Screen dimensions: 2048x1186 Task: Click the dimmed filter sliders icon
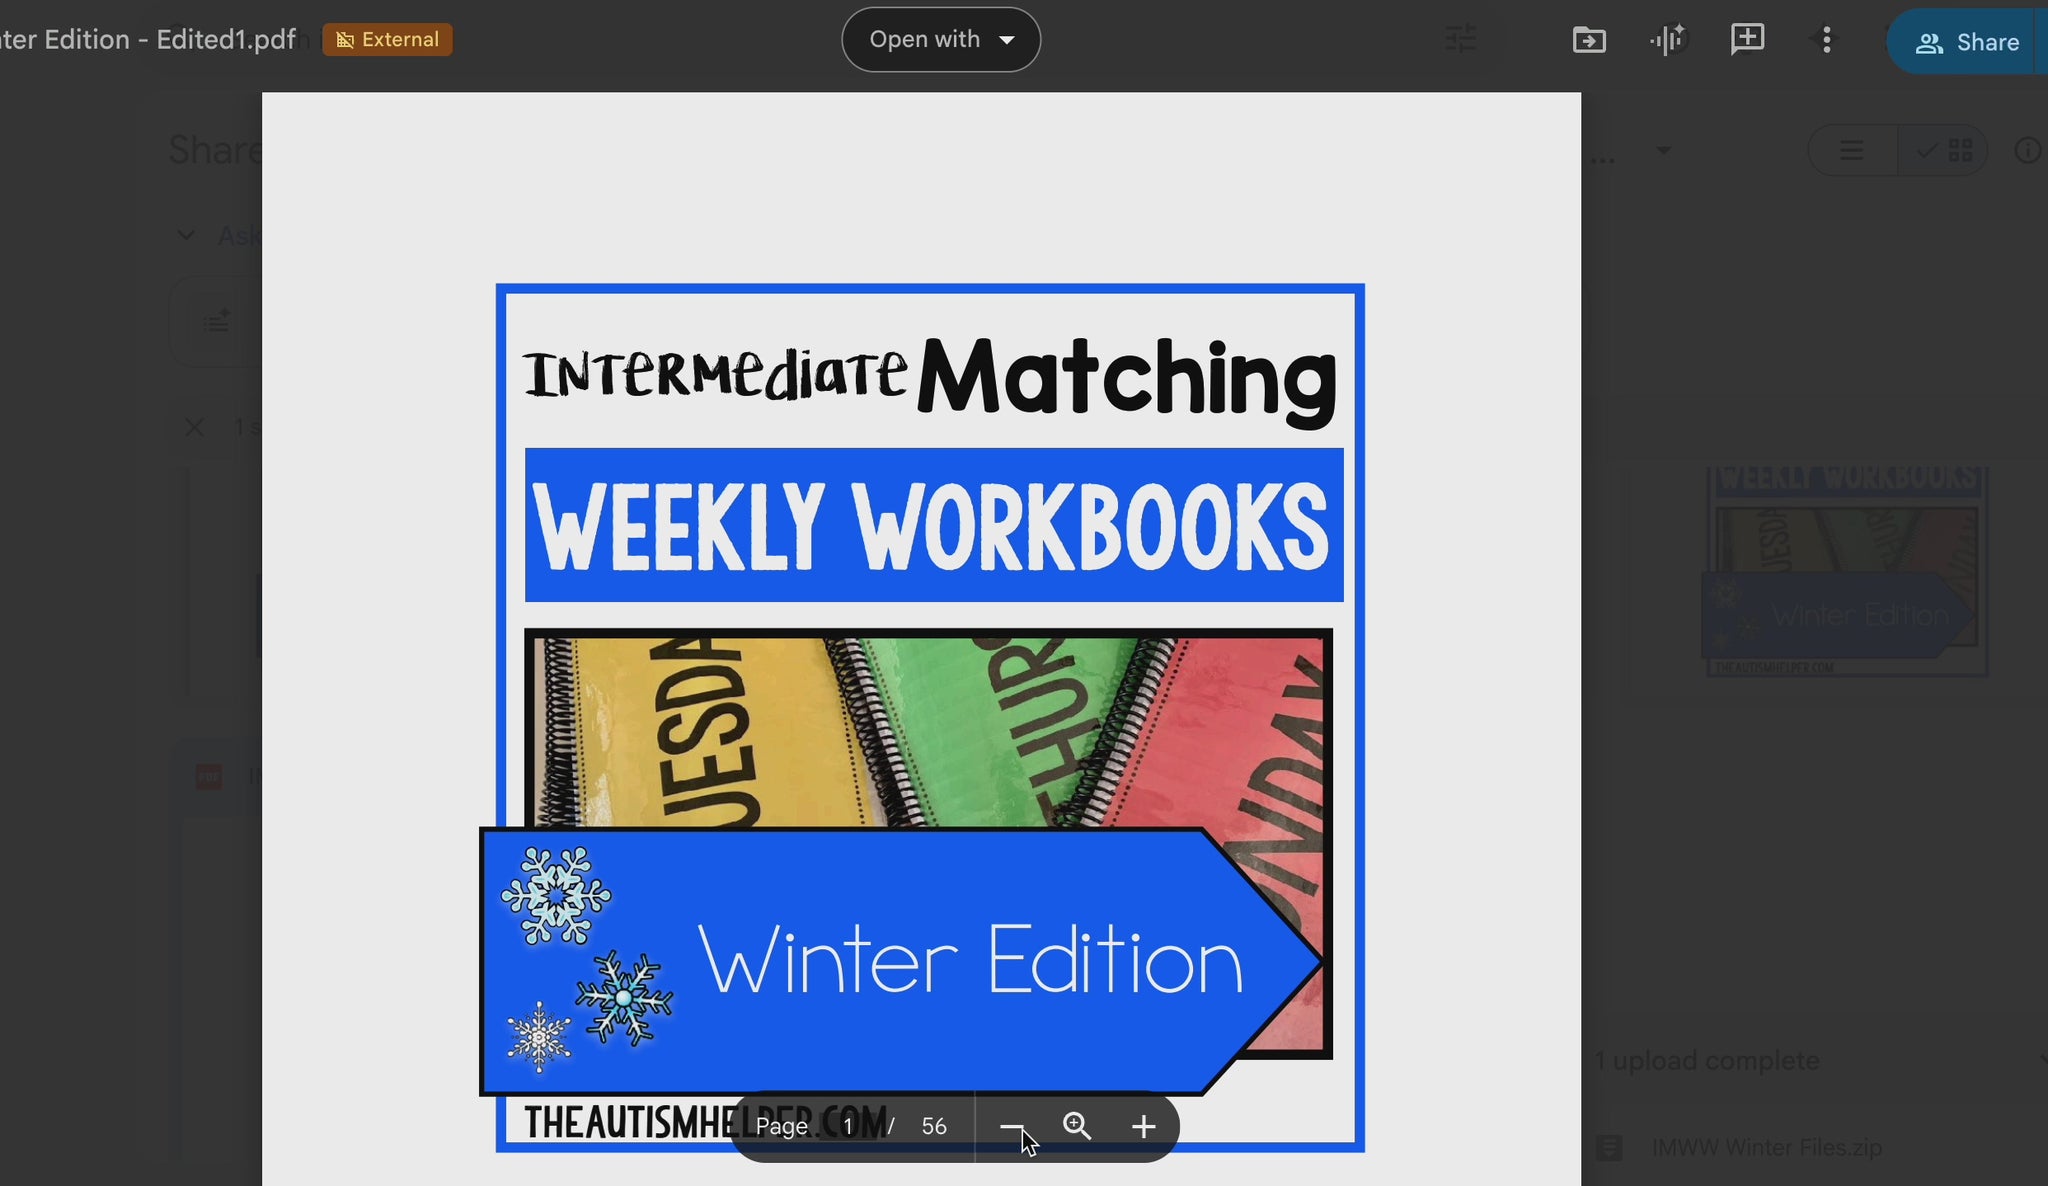[1461, 40]
